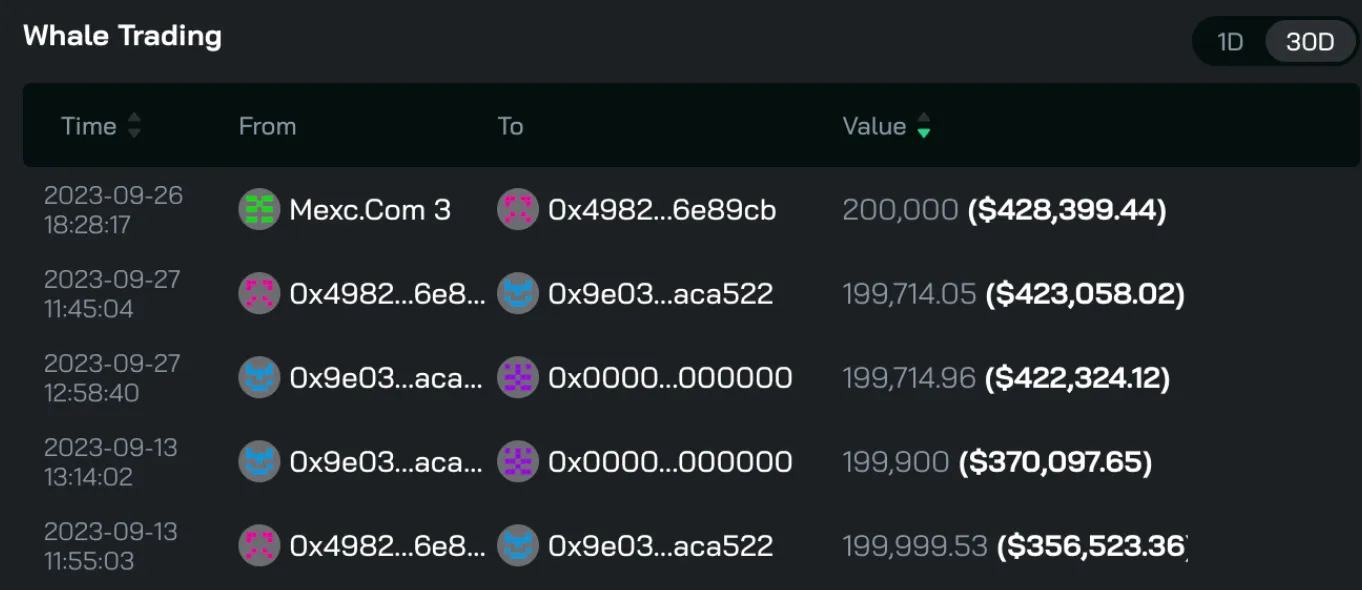Click the Time column header

[x=88, y=126]
